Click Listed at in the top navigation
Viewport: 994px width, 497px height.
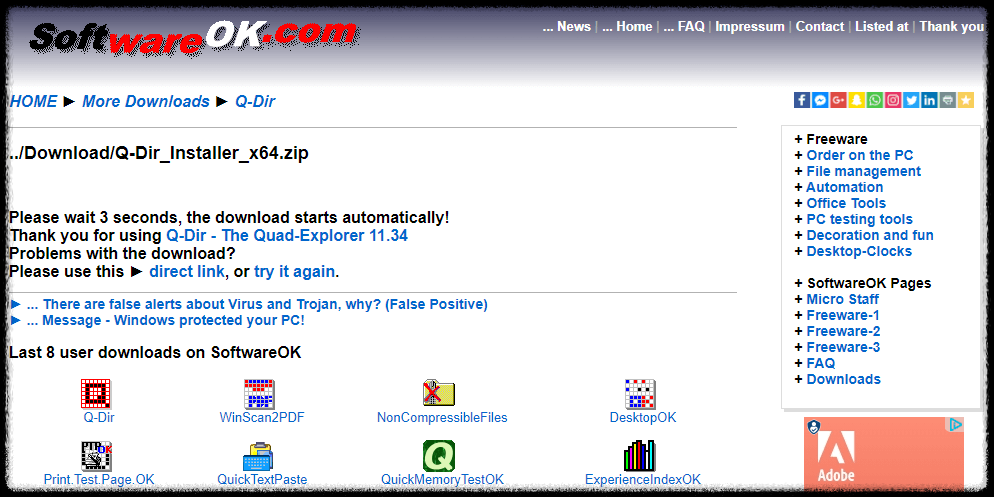[882, 27]
